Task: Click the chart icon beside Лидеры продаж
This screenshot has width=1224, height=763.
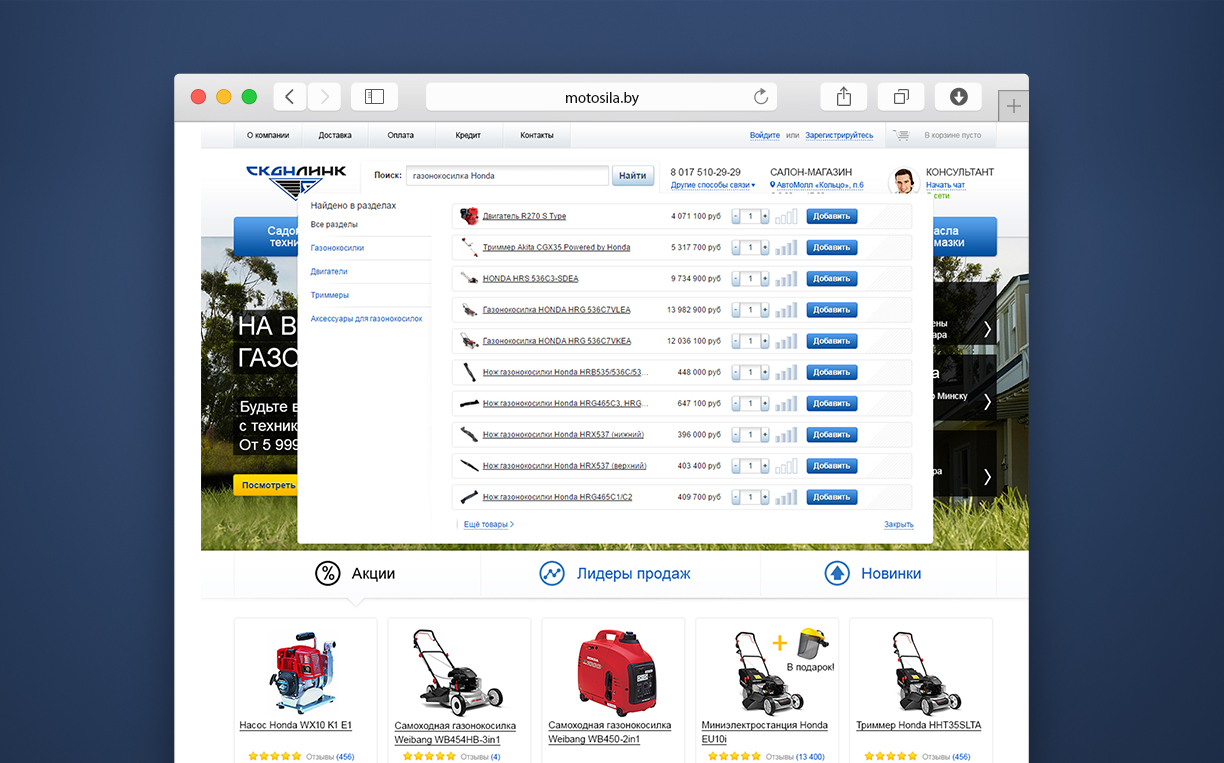Action: point(552,573)
